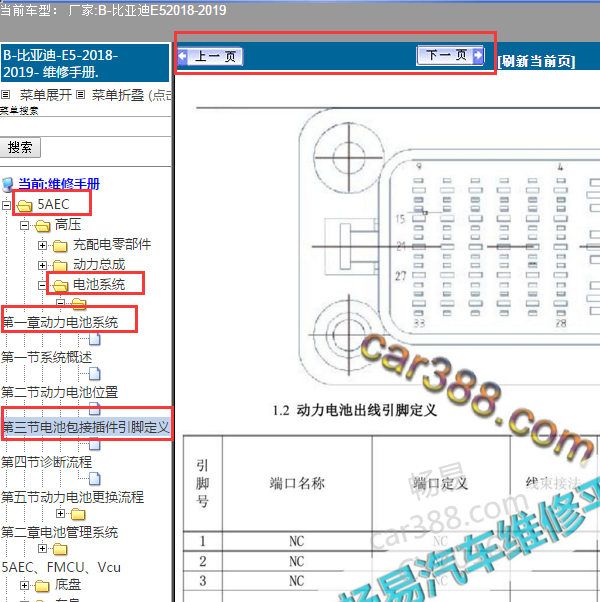600x602 pixels.
Task: Click the 动力总成 folder icon
Action: 60,265
